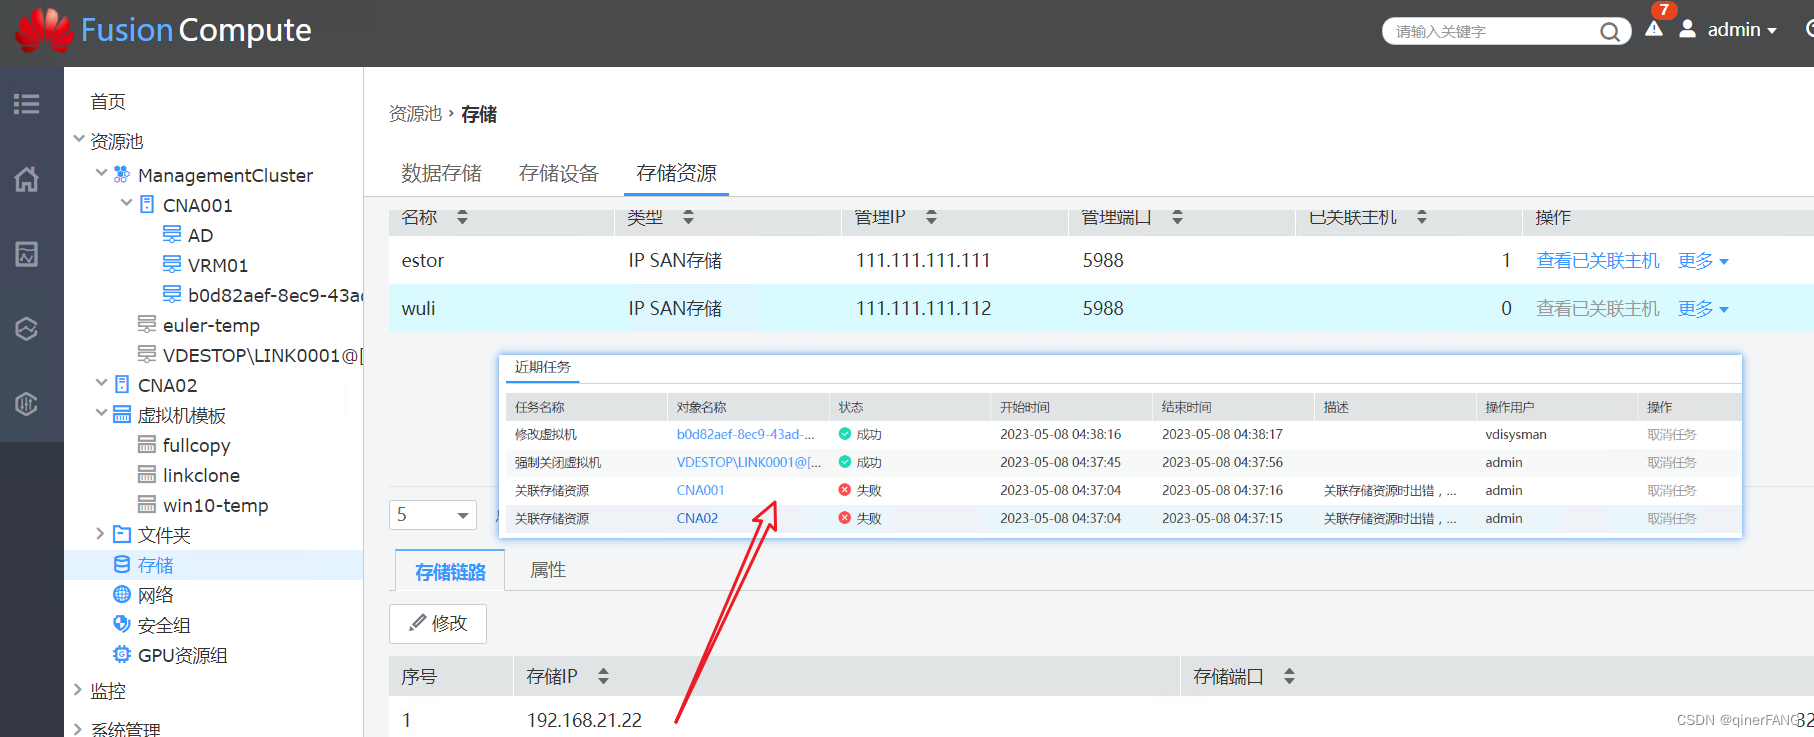The image size is (1814, 737).
Task: Click the storage database icon in tree
Action: click(x=122, y=564)
